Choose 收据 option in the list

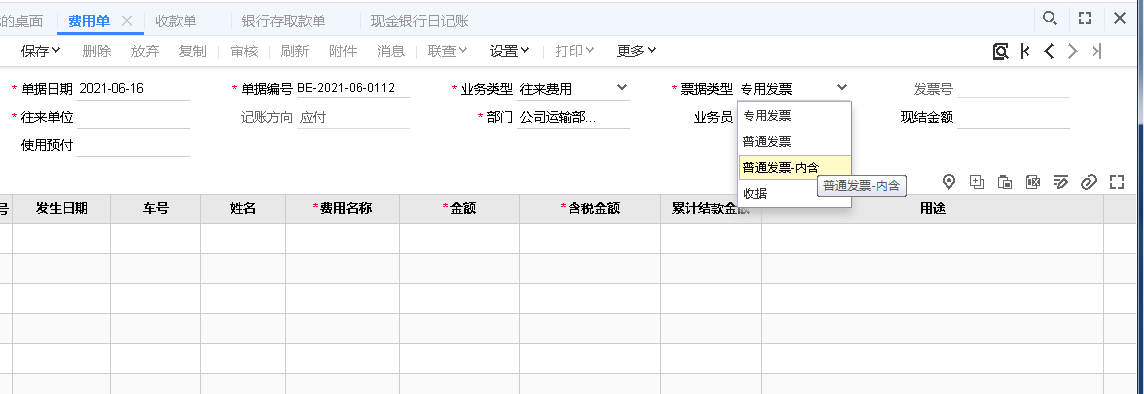click(x=795, y=194)
